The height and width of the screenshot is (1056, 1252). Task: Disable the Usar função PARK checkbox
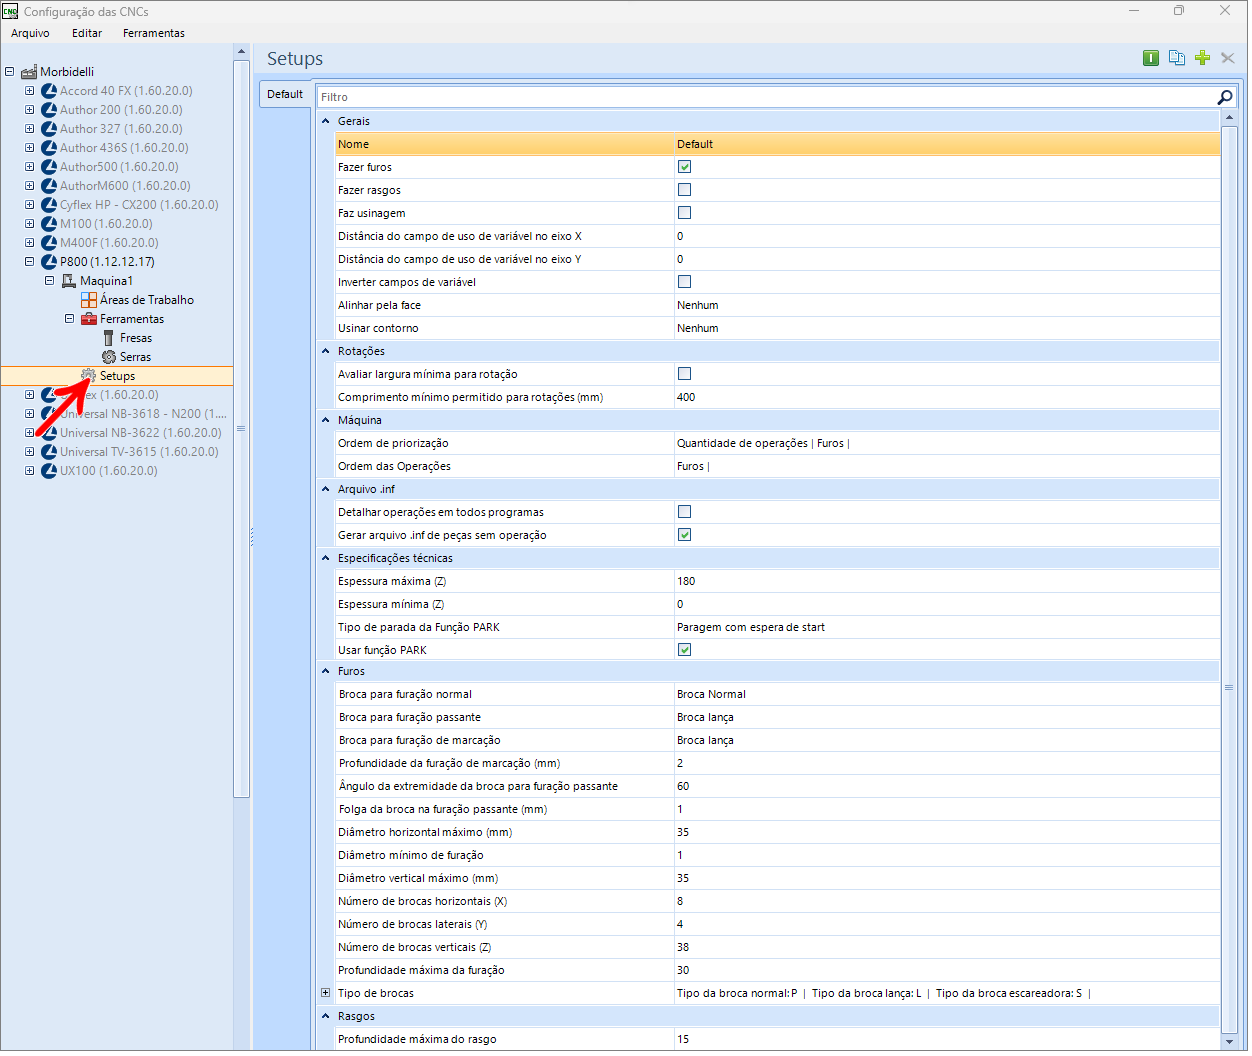684,650
